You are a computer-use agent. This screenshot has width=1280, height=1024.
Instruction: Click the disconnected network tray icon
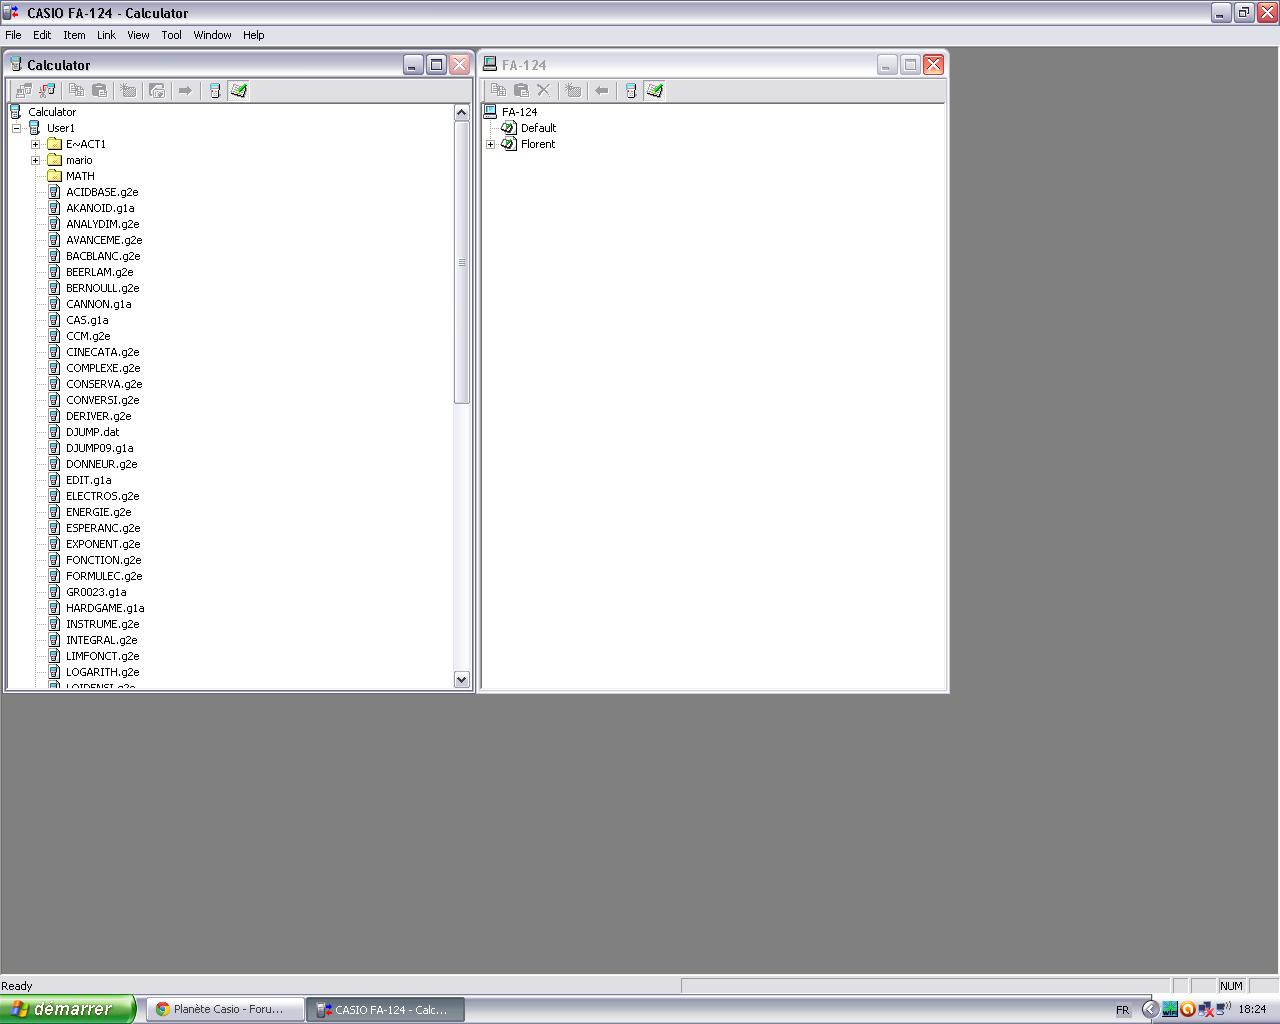pos(1205,1009)
